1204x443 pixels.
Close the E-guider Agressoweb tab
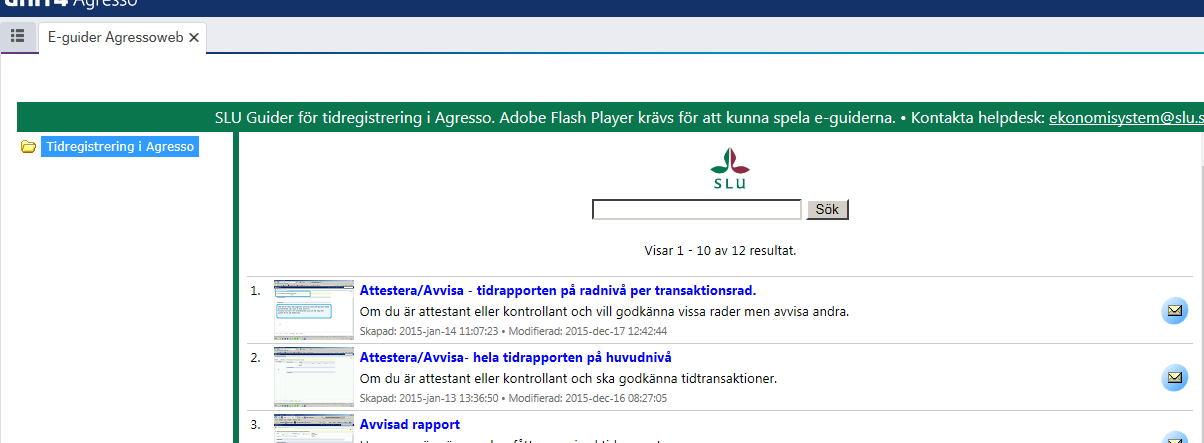point(194,37)
